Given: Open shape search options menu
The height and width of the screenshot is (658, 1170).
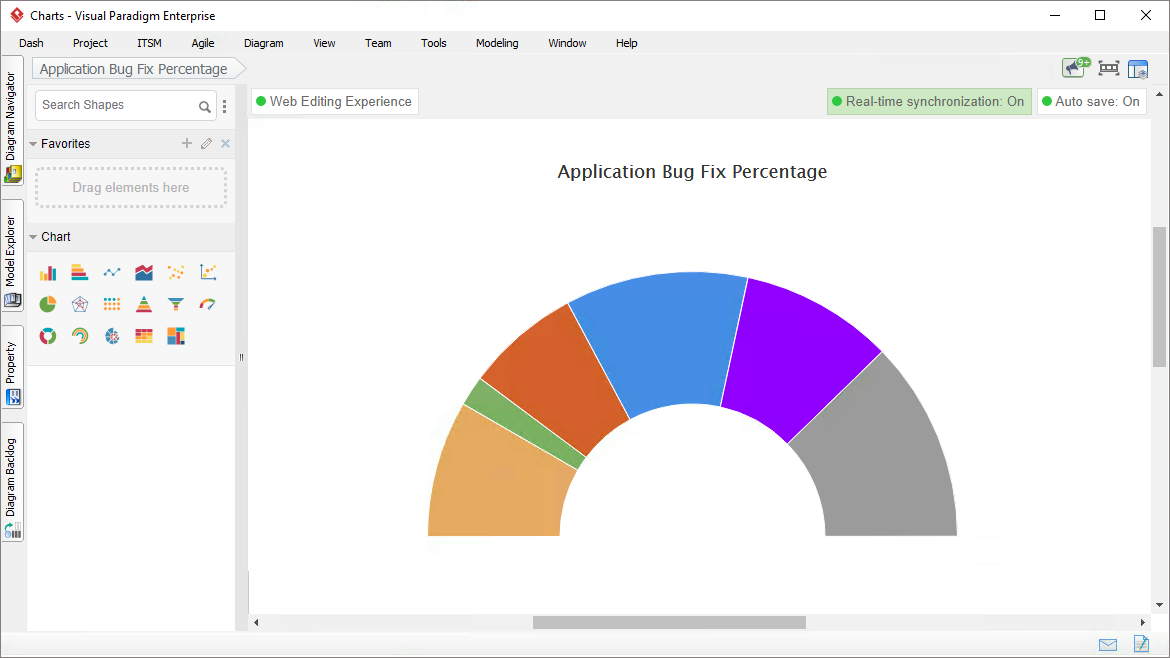Looking at the screenshot, I should pos(224,106).
